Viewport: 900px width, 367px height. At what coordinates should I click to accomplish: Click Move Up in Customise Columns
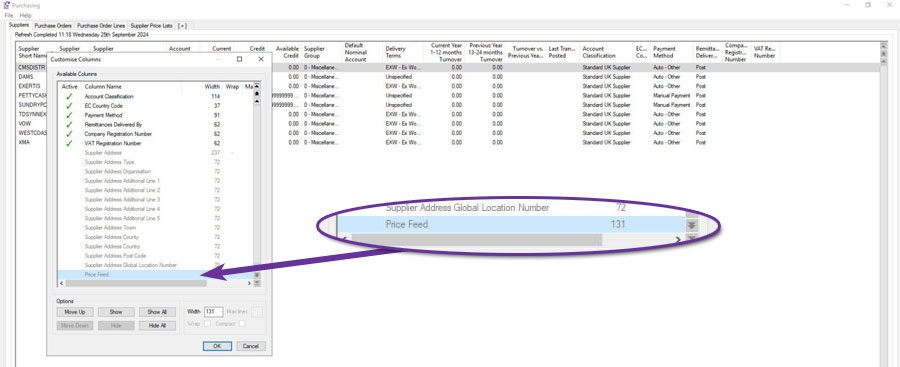click(75, 312)
